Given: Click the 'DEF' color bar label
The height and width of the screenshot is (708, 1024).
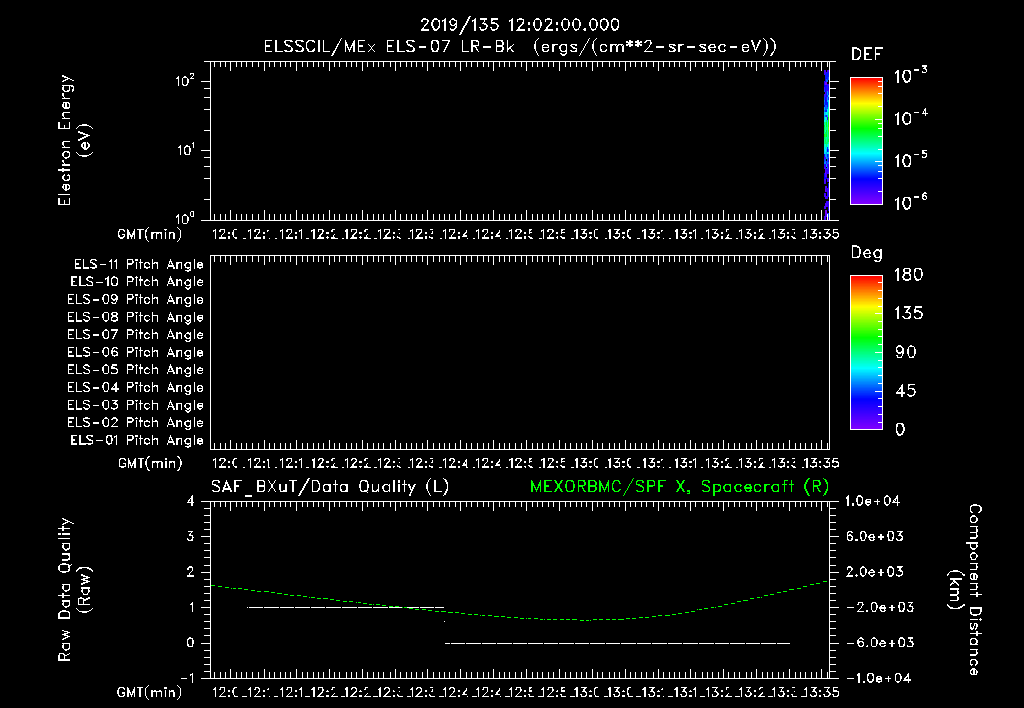Looking at the screenshot, I should (867, 55).
